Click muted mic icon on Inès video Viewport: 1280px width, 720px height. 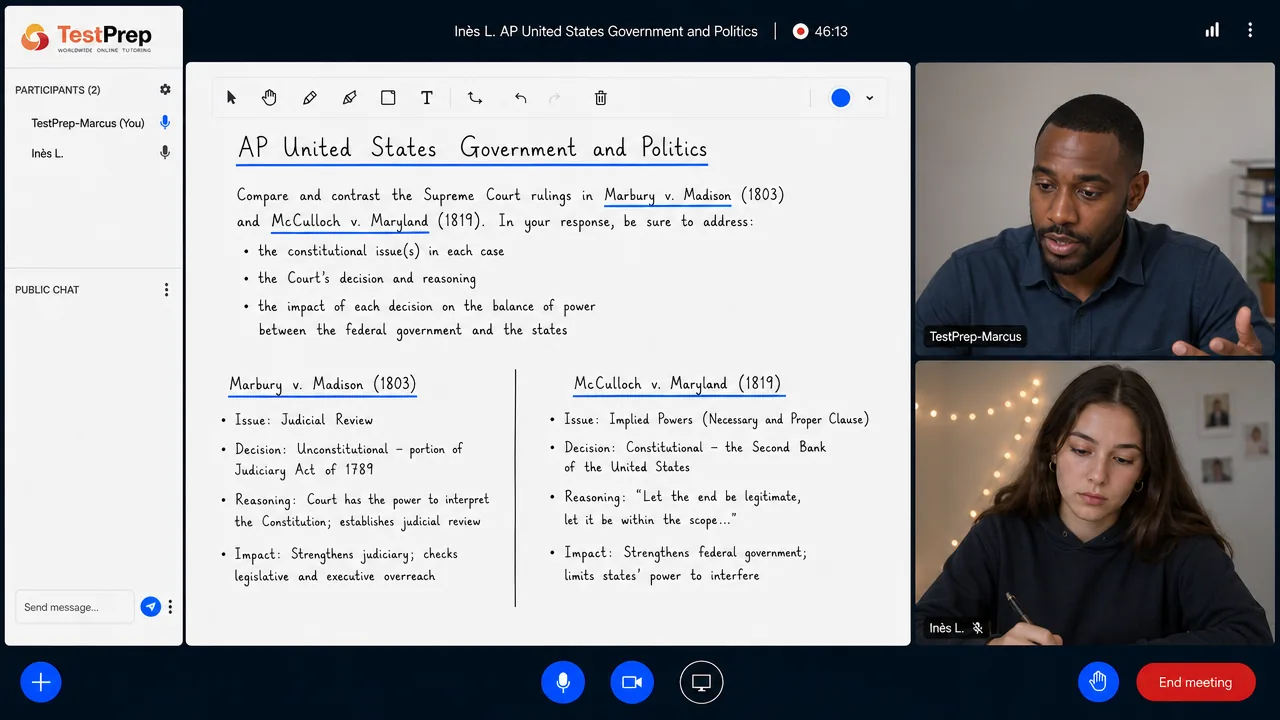coord(978,628)
